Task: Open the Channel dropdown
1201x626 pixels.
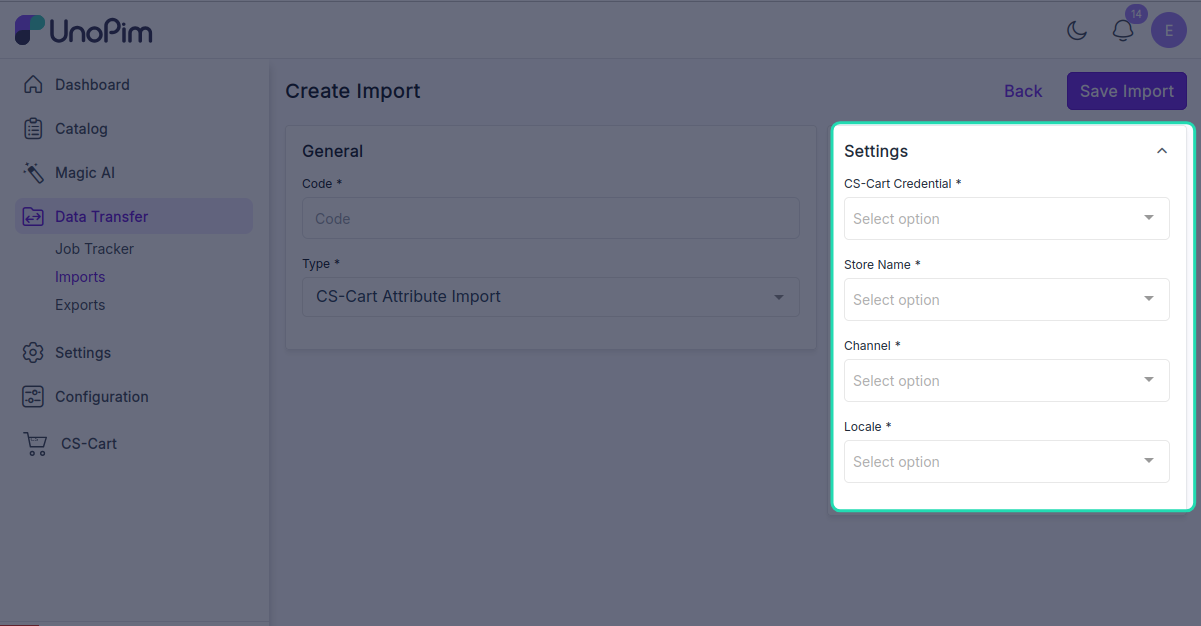Action: 1007,380
